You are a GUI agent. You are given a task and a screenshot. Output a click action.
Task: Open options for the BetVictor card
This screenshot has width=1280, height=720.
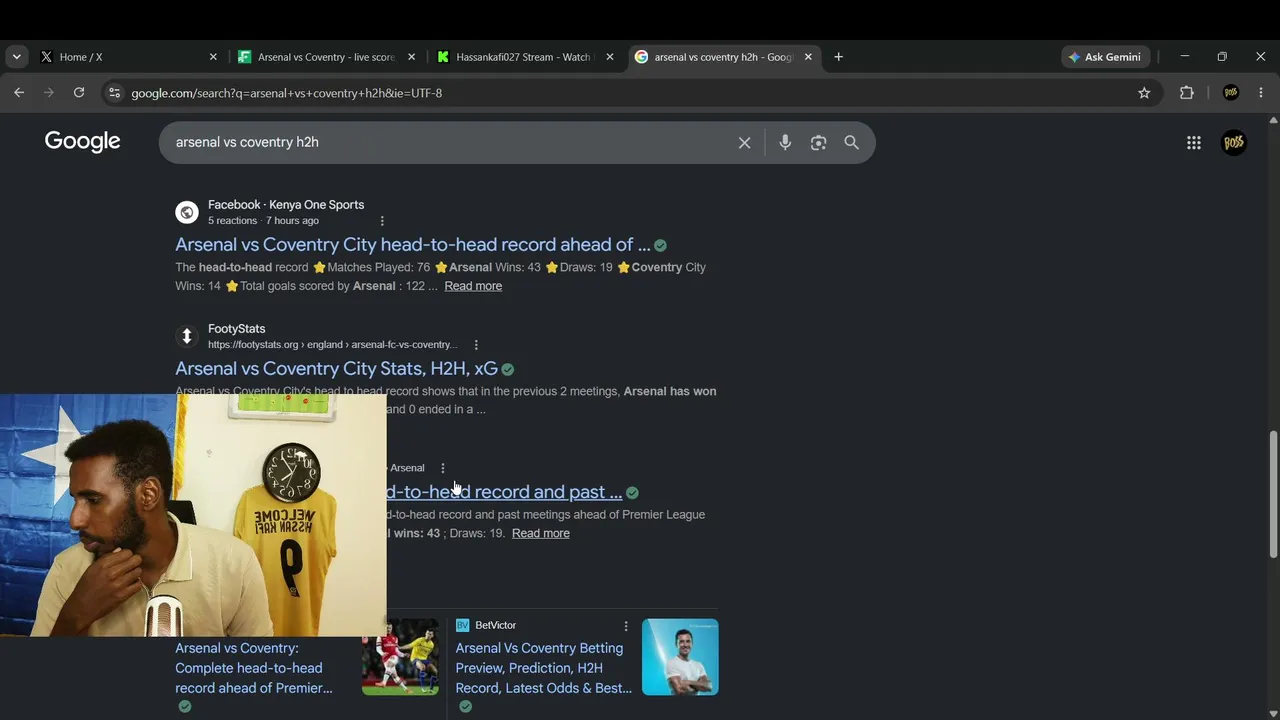[x=626, y=626]
